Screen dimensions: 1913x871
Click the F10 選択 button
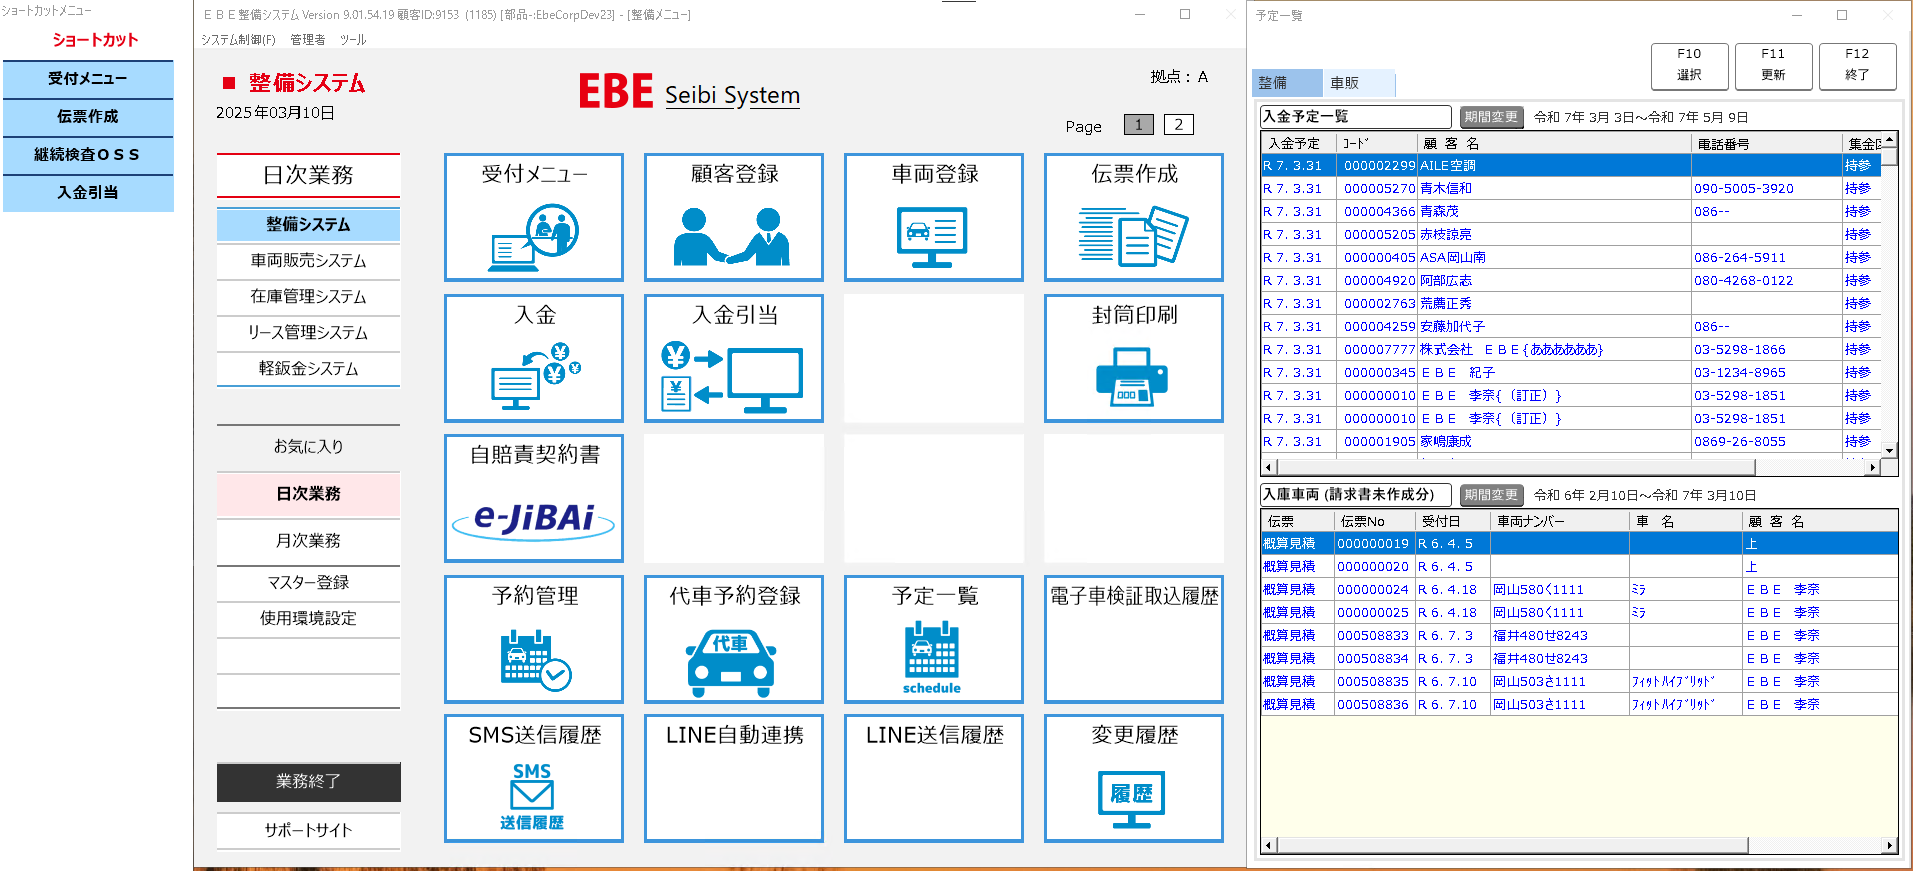[x=1689, y=66]
